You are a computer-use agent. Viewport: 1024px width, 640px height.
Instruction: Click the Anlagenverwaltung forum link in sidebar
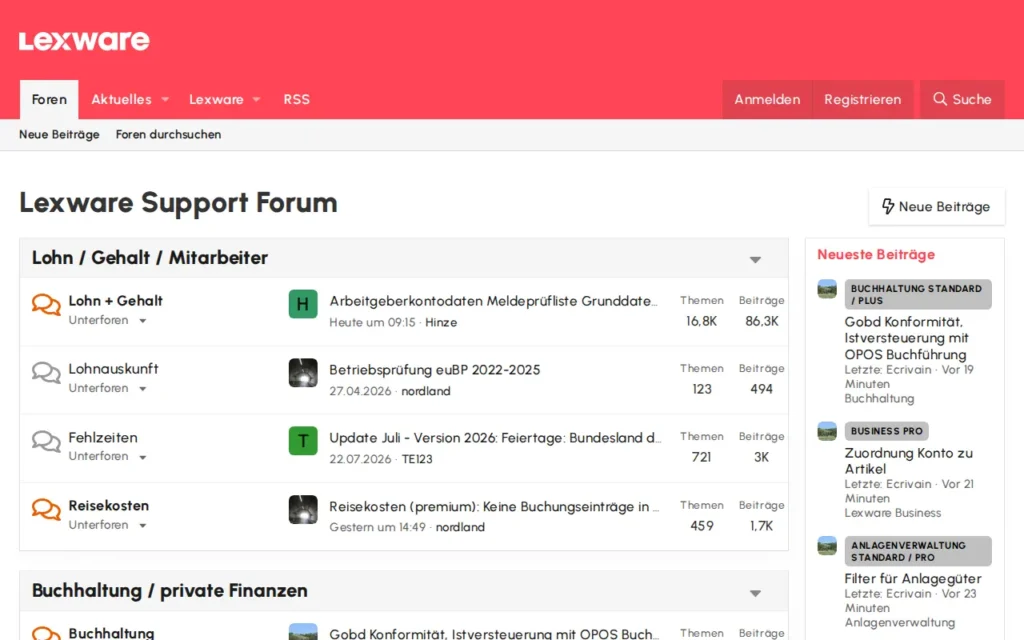point(899,622)
